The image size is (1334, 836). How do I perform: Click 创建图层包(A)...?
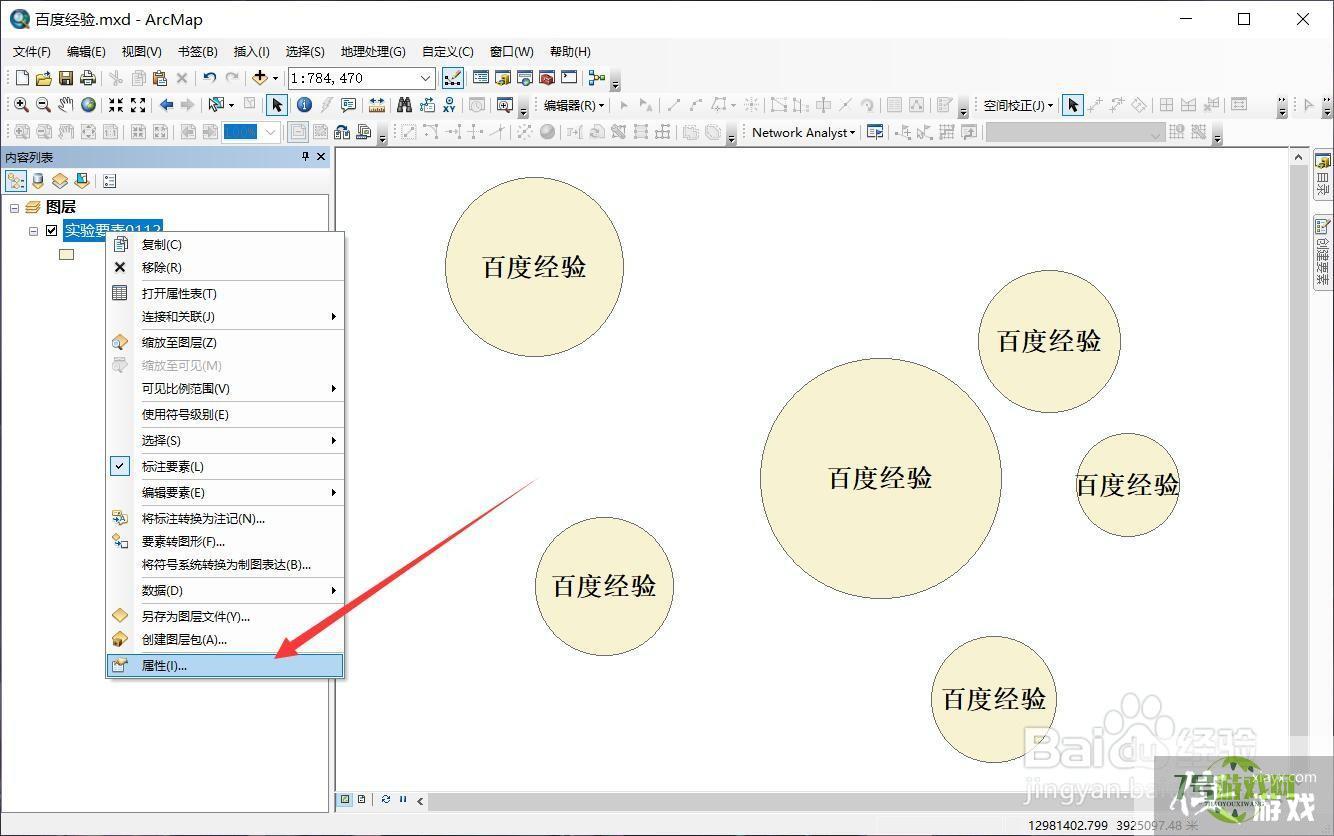coord(225,639)
